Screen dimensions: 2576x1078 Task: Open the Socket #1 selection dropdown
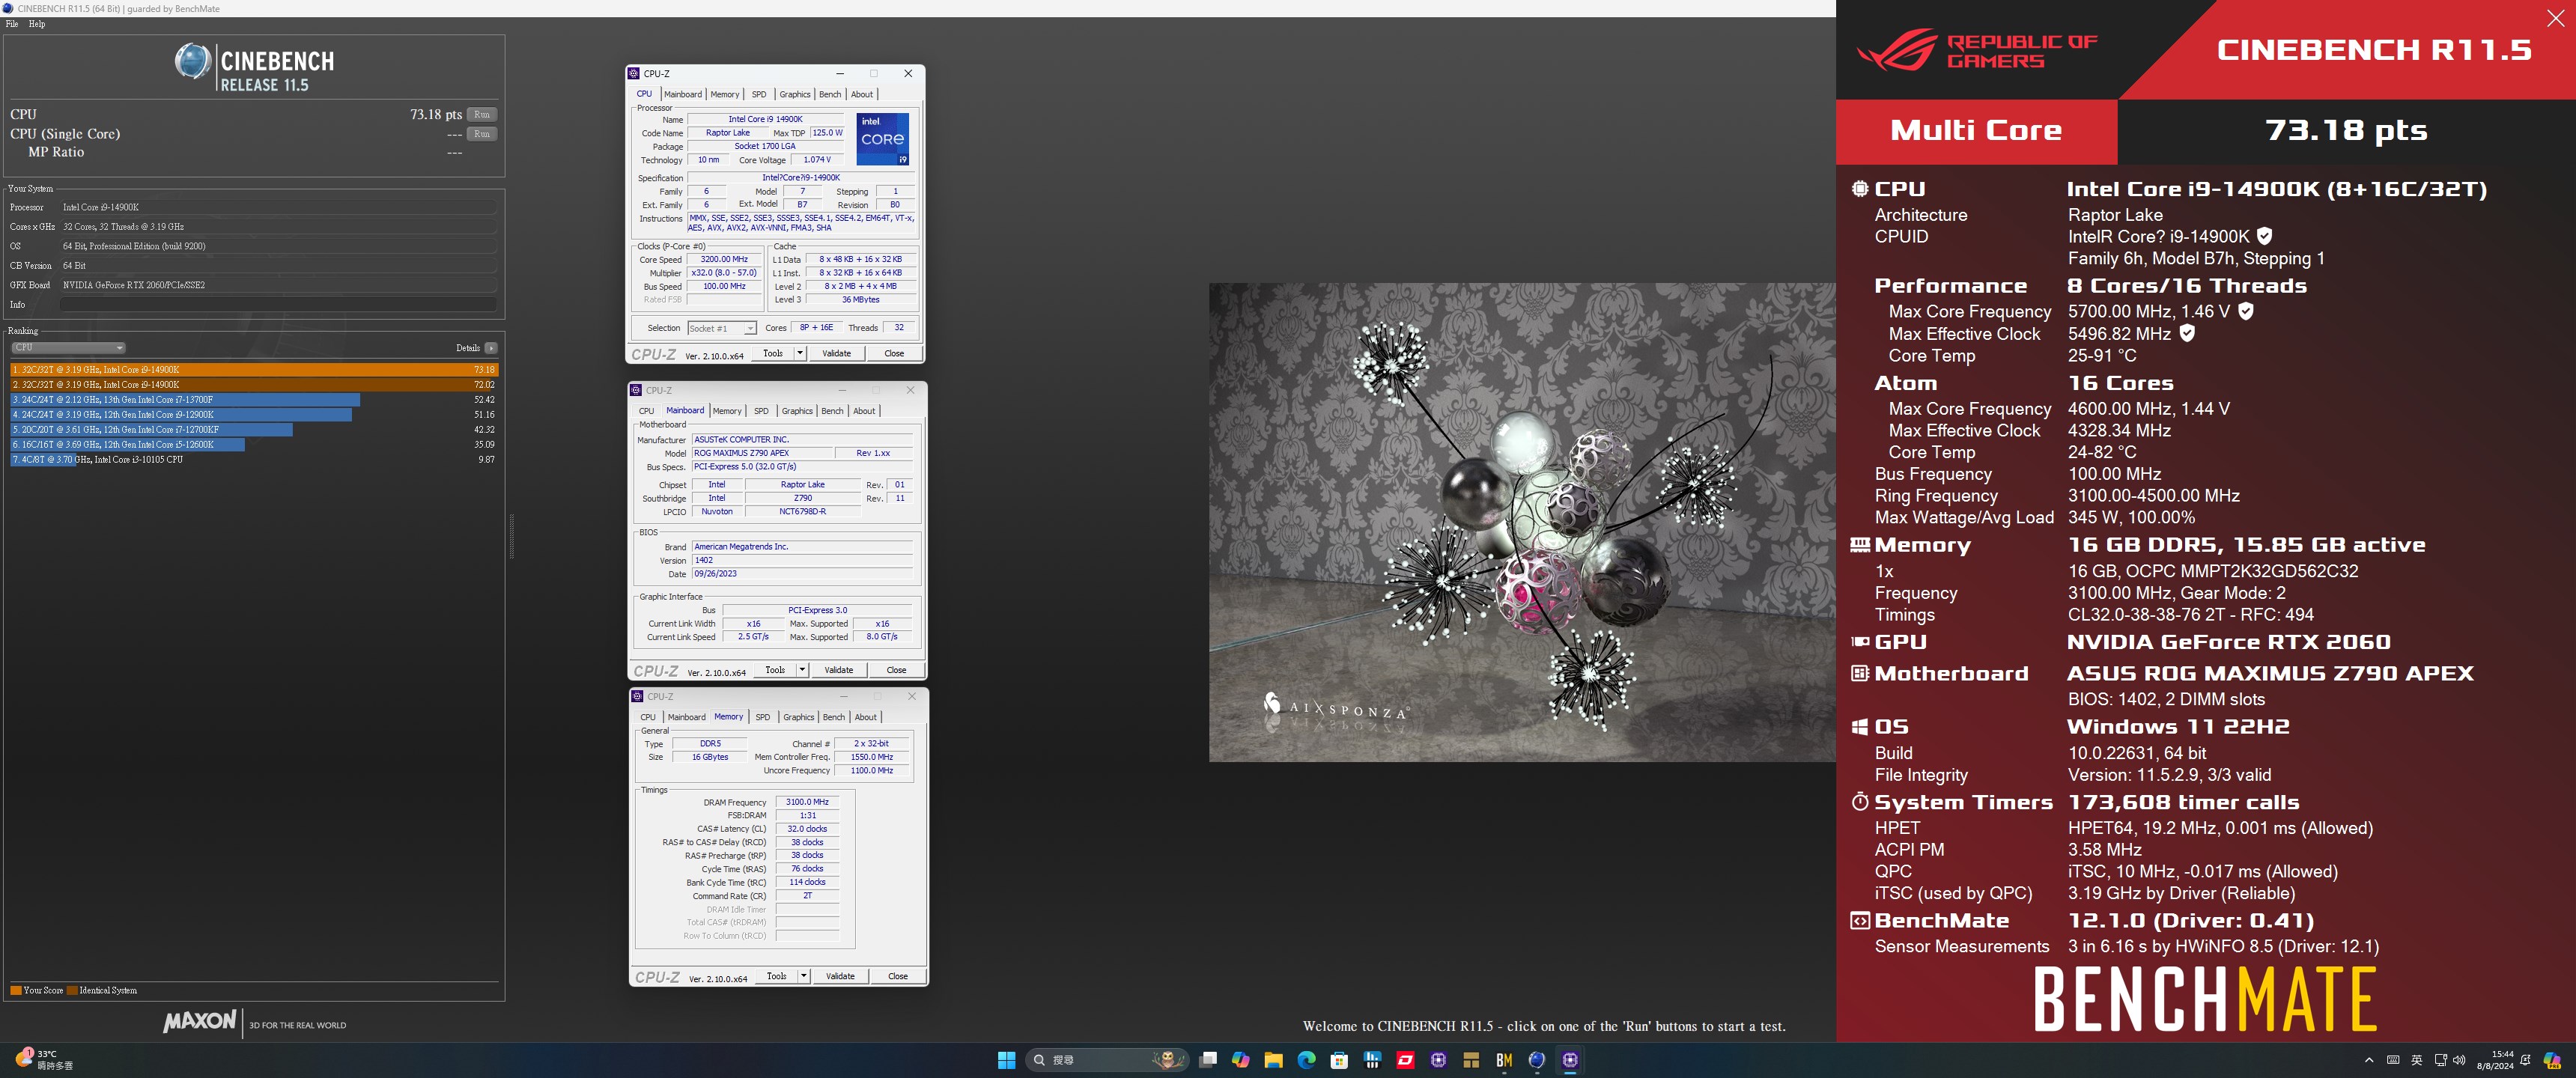click(x=721, y=328)
